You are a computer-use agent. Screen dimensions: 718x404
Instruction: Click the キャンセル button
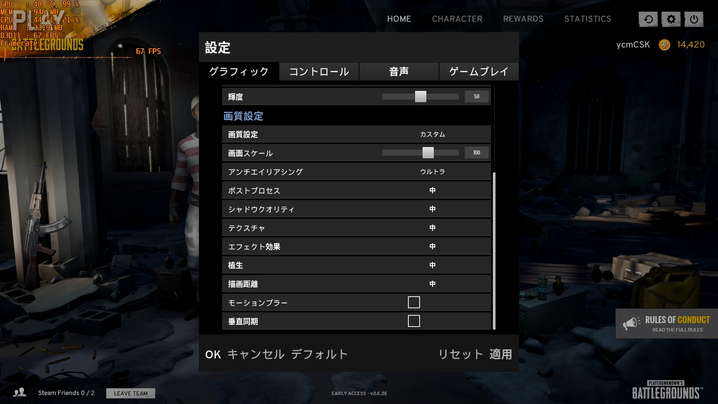pos(256,354)
